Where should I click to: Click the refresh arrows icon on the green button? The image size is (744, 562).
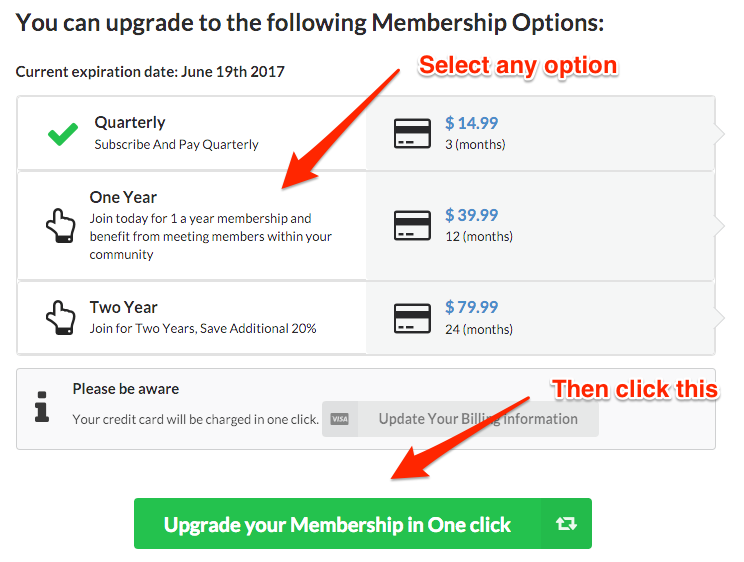[566, 524]
